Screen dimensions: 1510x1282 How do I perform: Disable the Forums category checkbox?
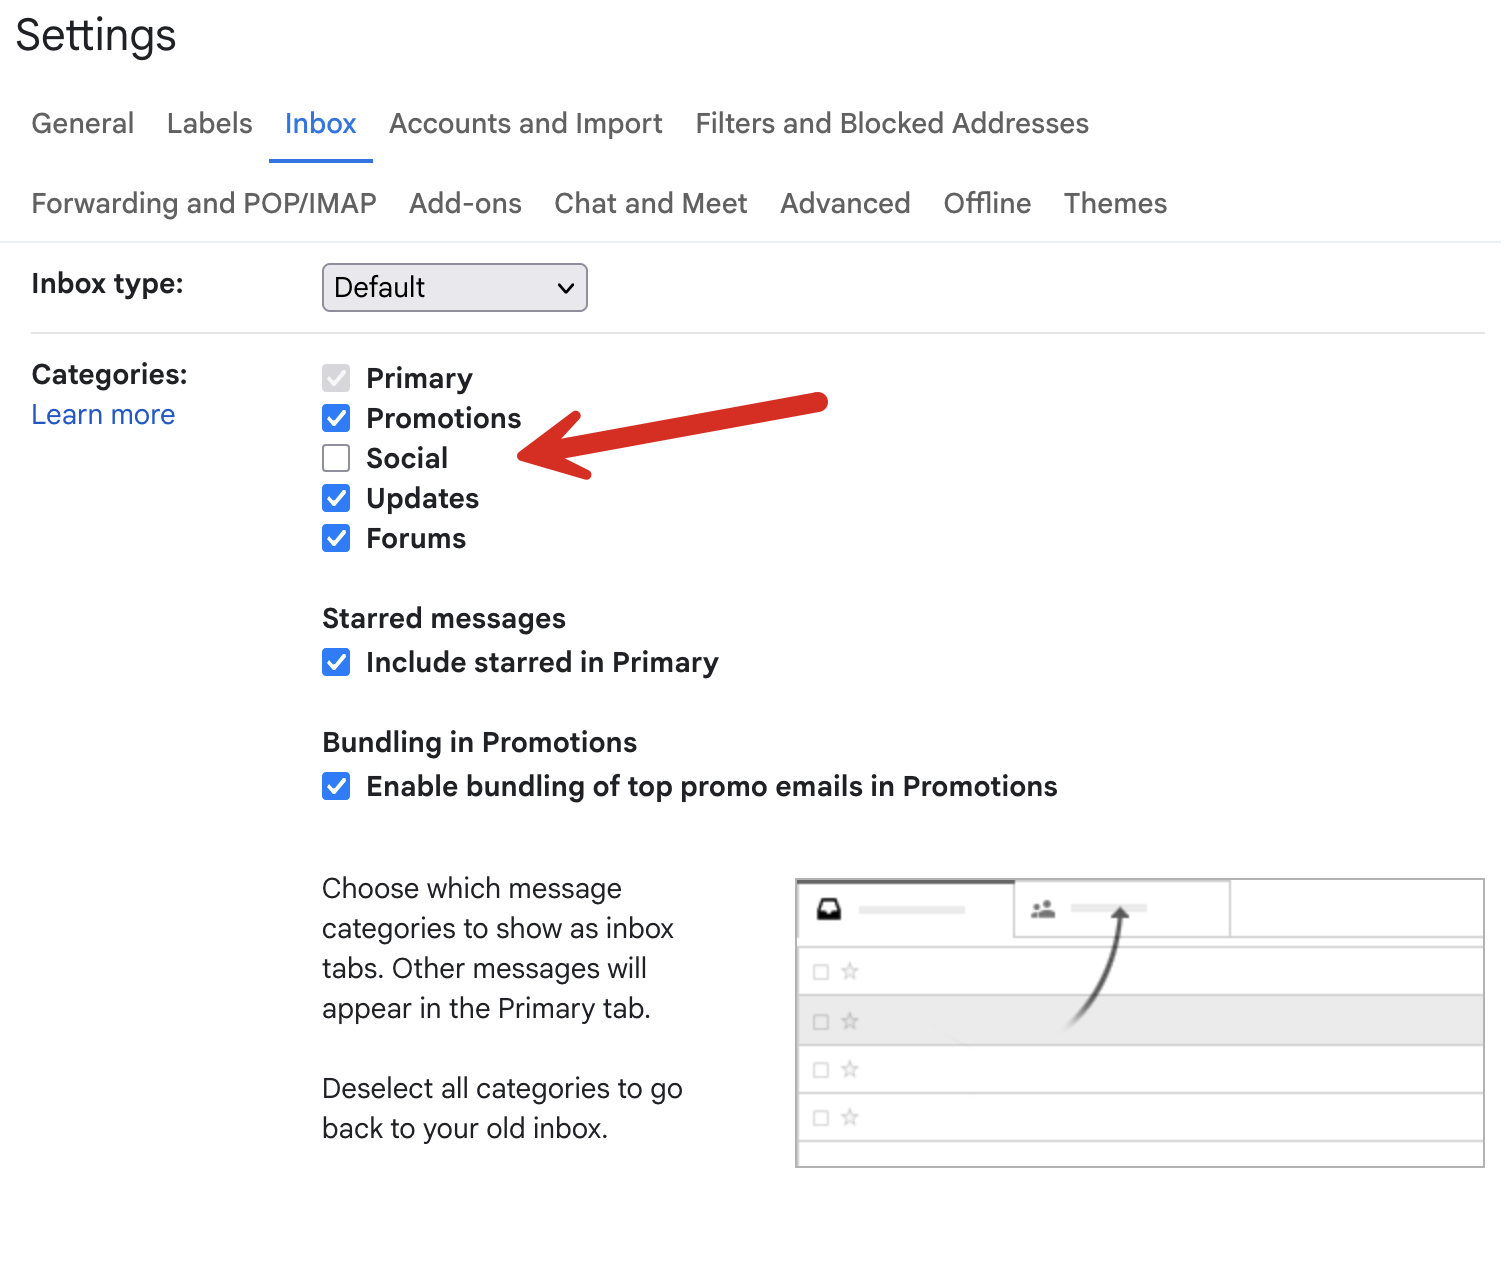[x=336, y=538]
